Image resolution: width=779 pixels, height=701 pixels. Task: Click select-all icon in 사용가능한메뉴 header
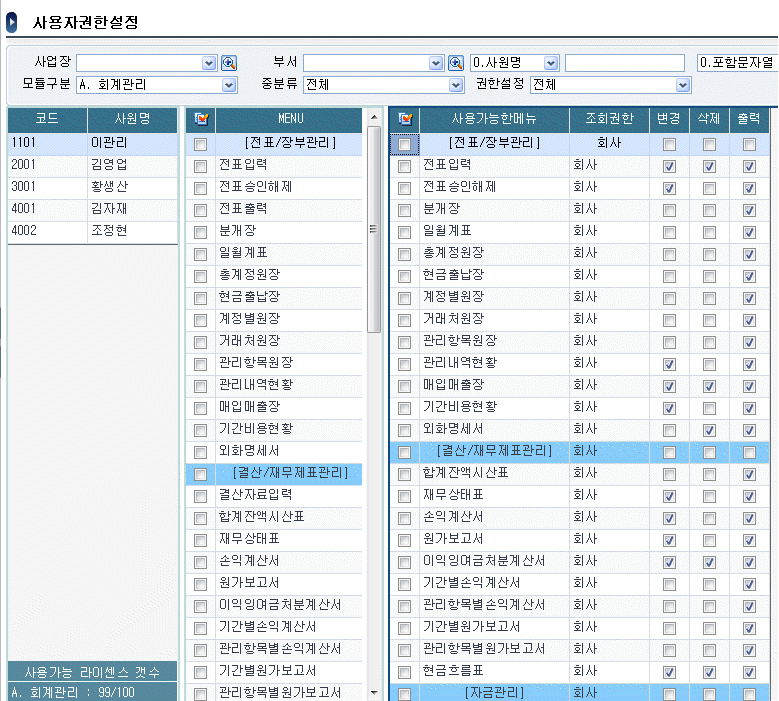click(404, 119)
